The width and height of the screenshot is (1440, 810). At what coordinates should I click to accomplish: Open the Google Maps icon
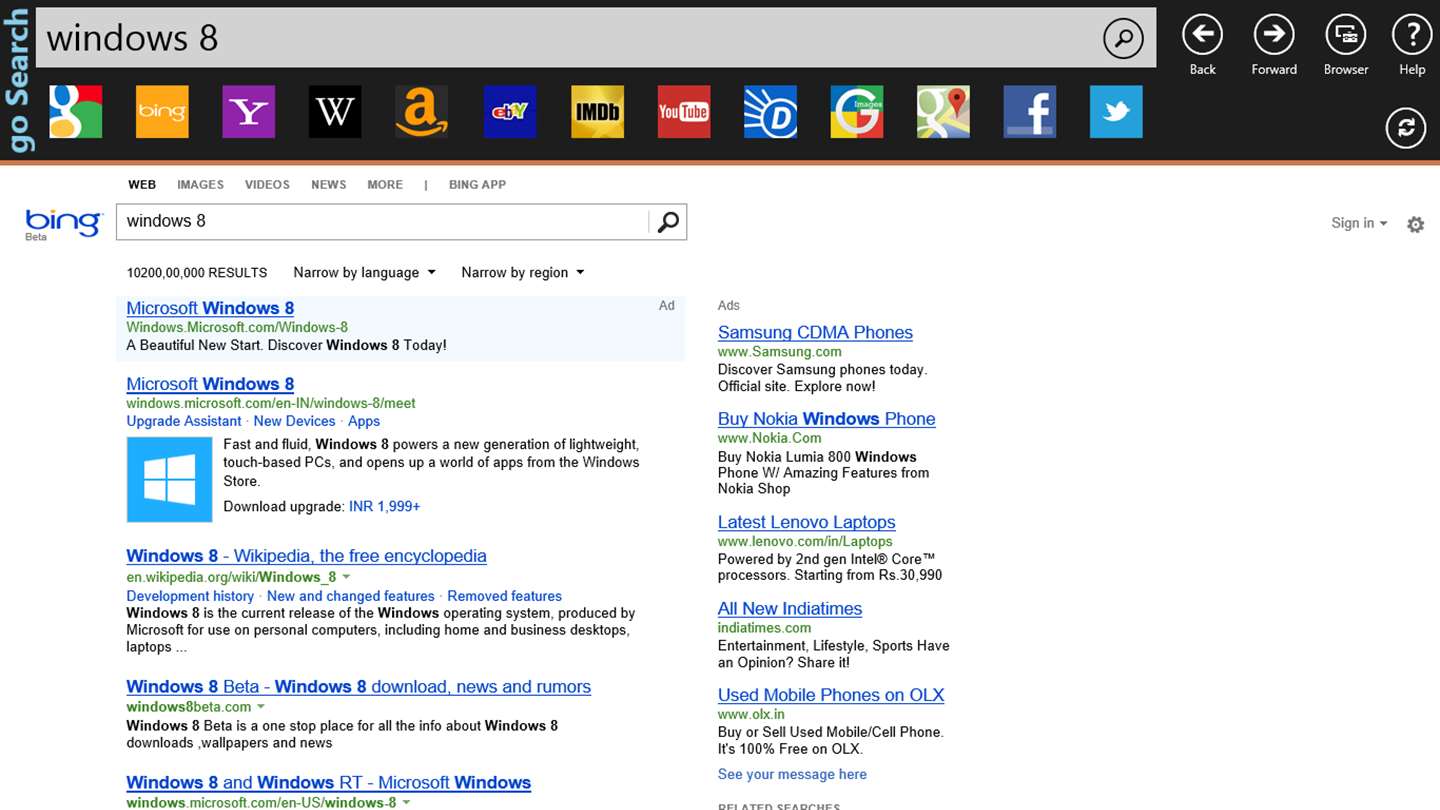coord(943,112)
